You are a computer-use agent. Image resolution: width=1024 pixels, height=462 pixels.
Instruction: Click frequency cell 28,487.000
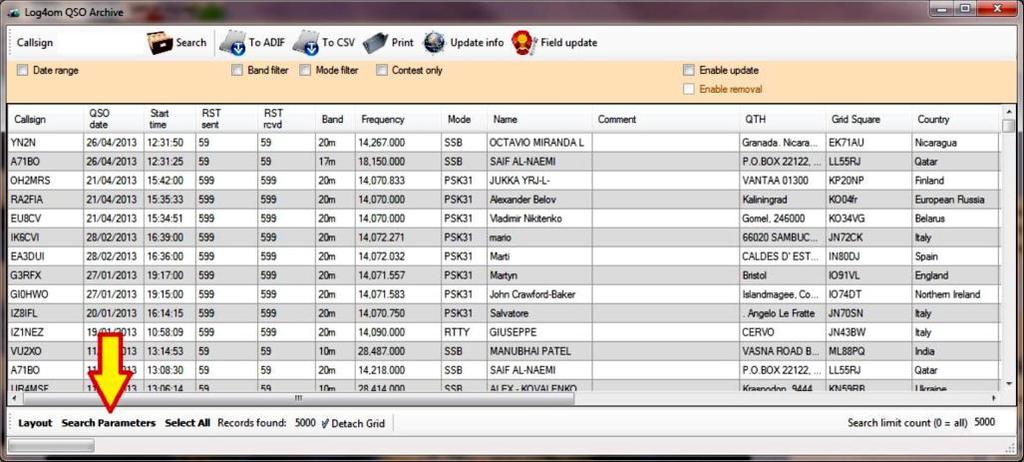[398, 351]
